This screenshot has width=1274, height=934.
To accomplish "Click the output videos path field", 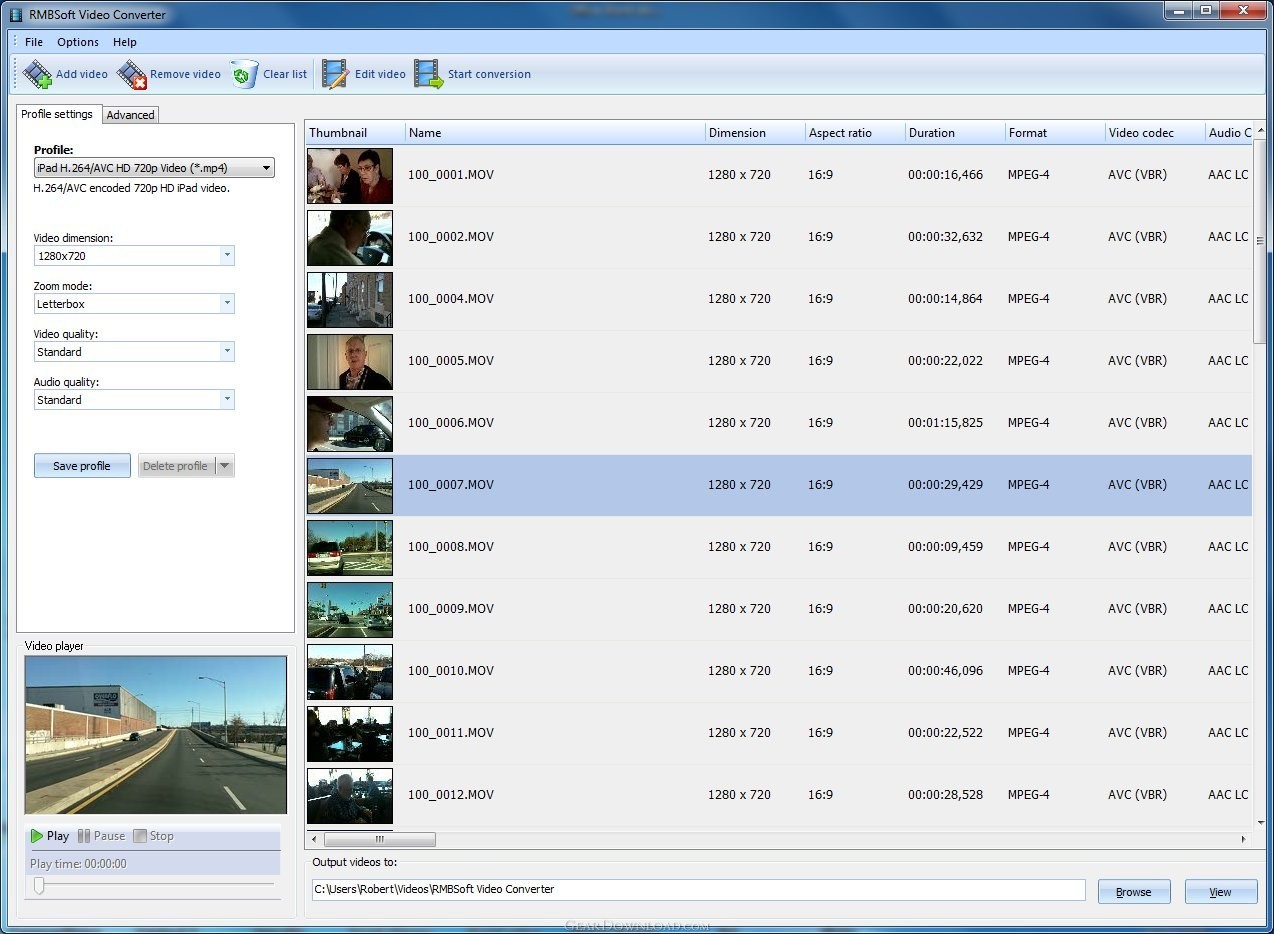I will [697, 889].
